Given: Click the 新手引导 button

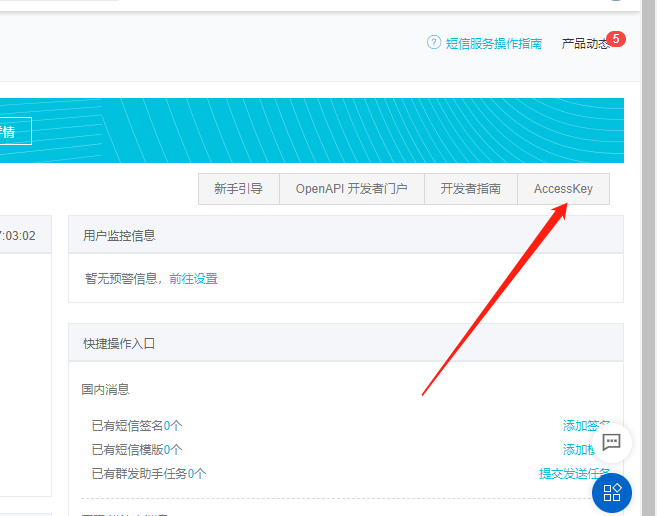Looking at the screenshot, I should 238,189.
